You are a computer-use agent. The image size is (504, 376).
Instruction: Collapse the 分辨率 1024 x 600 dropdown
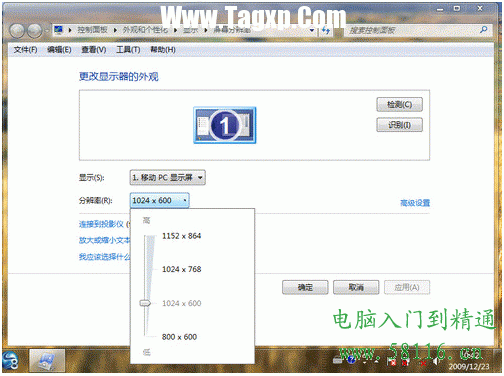click(x=159, y=201)
